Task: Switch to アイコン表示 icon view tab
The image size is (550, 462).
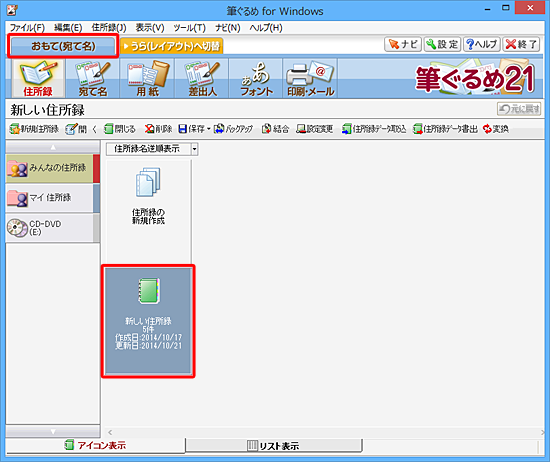Action: (x=95, y=446)
